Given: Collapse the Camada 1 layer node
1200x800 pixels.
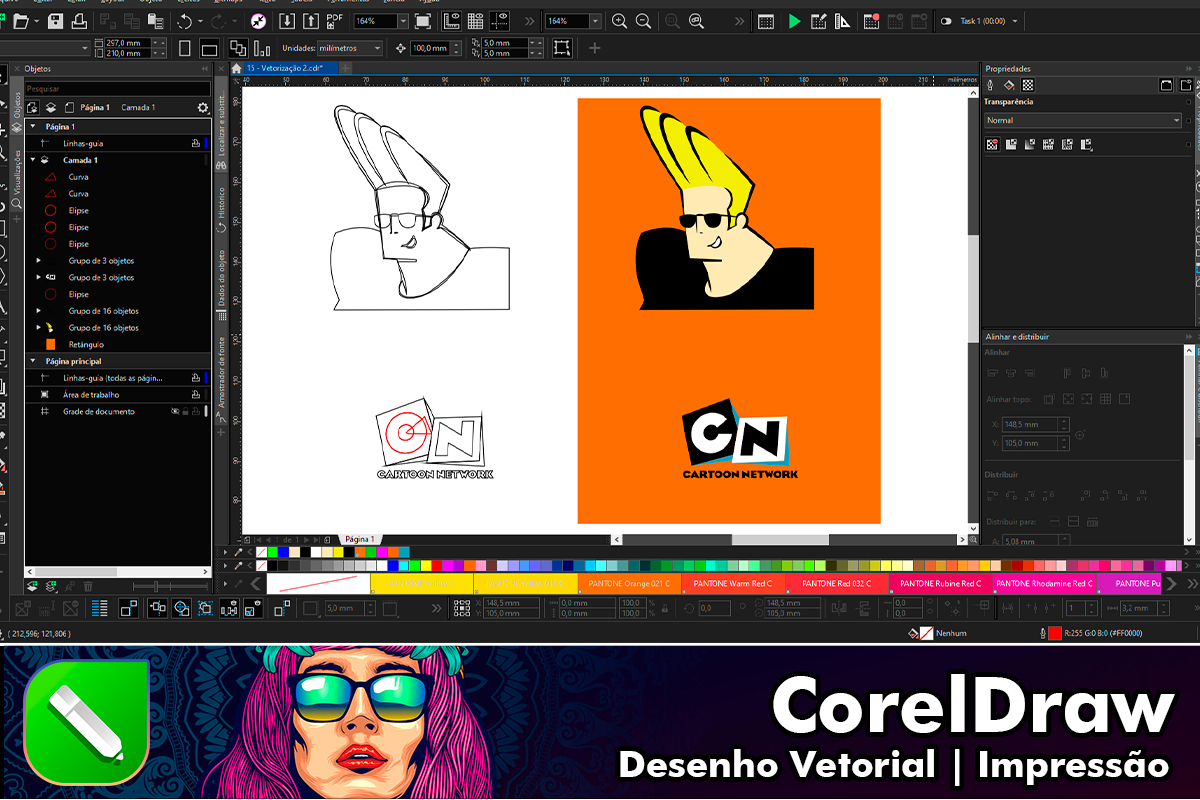Looking at the screenshot, I should coord(32,160).
